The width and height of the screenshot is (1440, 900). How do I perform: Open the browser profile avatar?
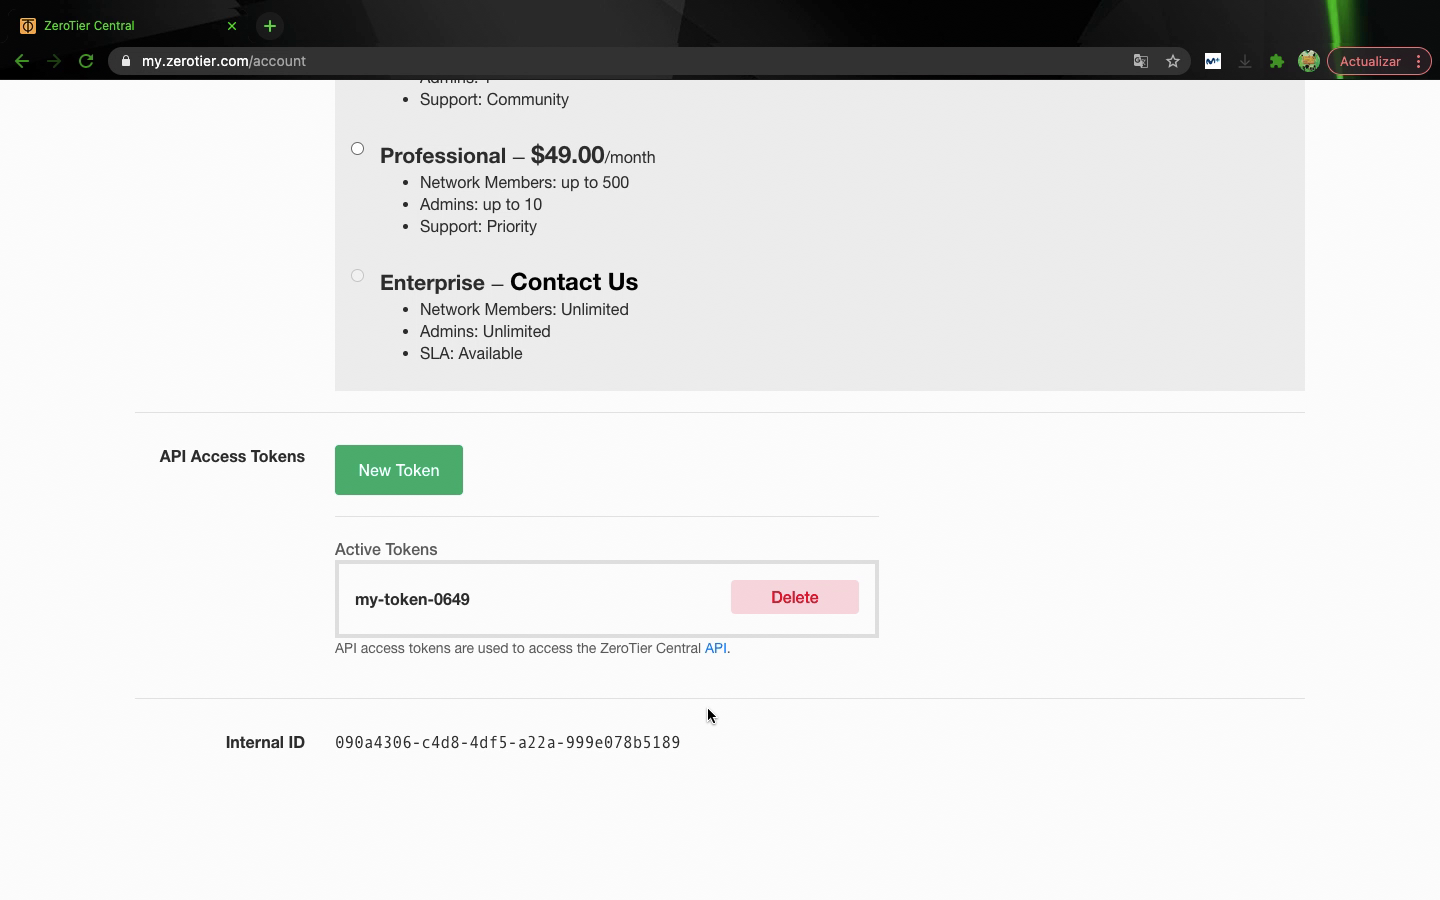coord(1308,61)
